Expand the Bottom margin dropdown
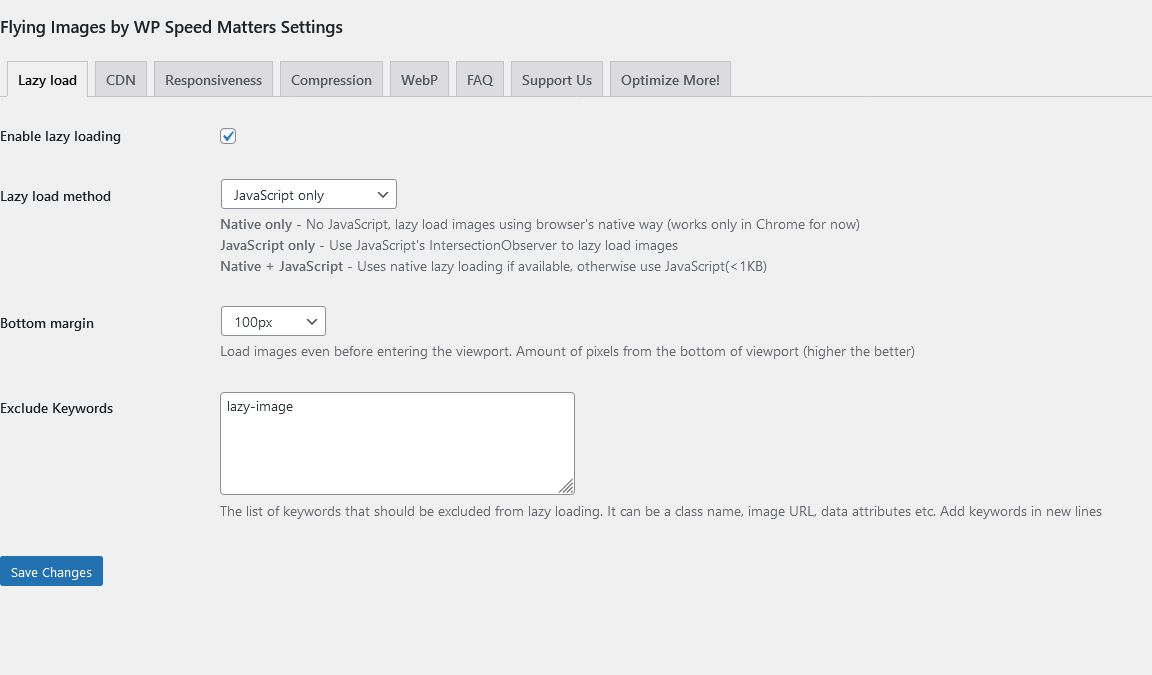The image size is (1152, 675). tap(273, 322)
